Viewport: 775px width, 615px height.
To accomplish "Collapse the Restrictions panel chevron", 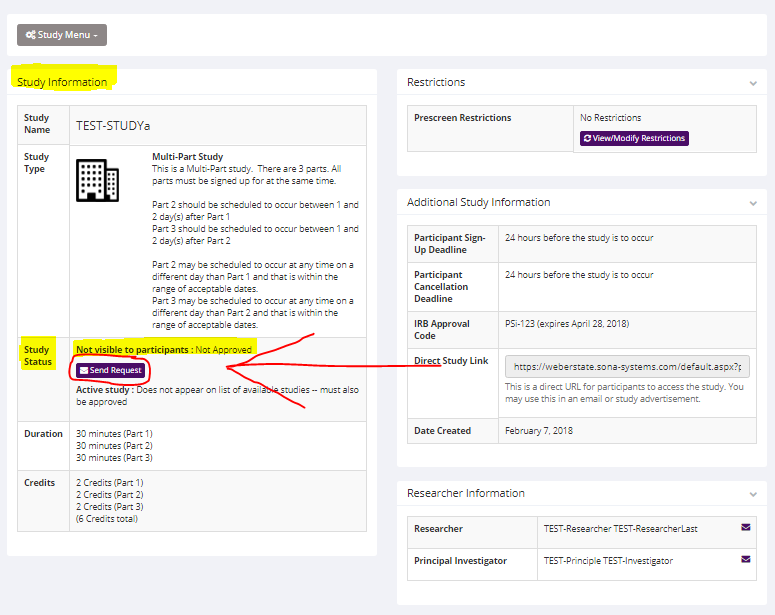I will point(752,83).
